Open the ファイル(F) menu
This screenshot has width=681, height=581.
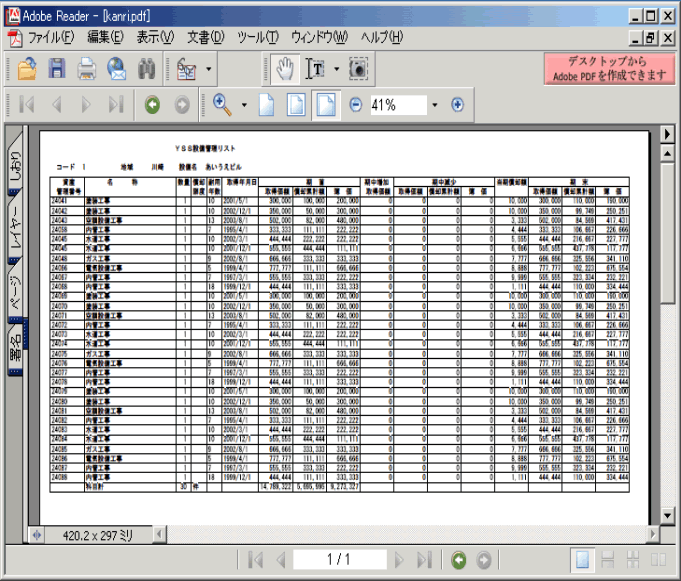(51, 38)
